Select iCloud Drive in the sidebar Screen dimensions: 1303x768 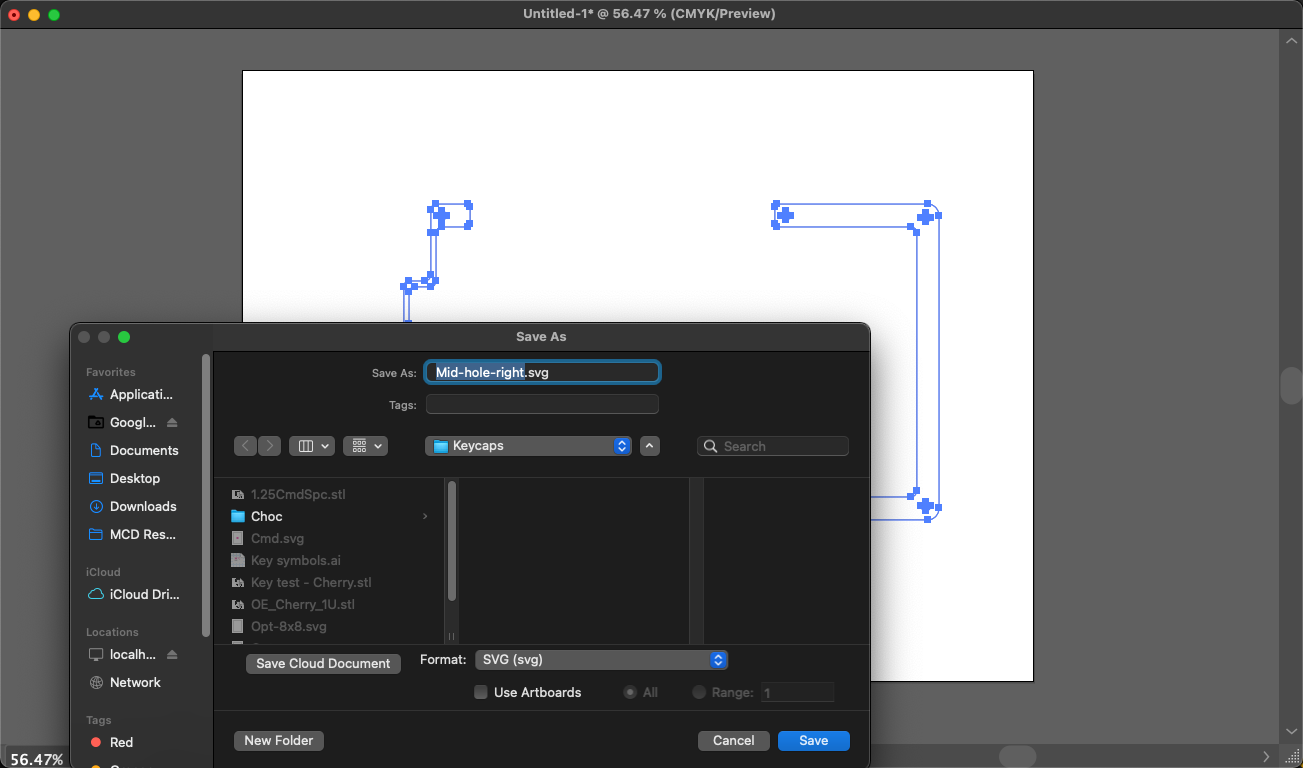(x=141, y=594)
